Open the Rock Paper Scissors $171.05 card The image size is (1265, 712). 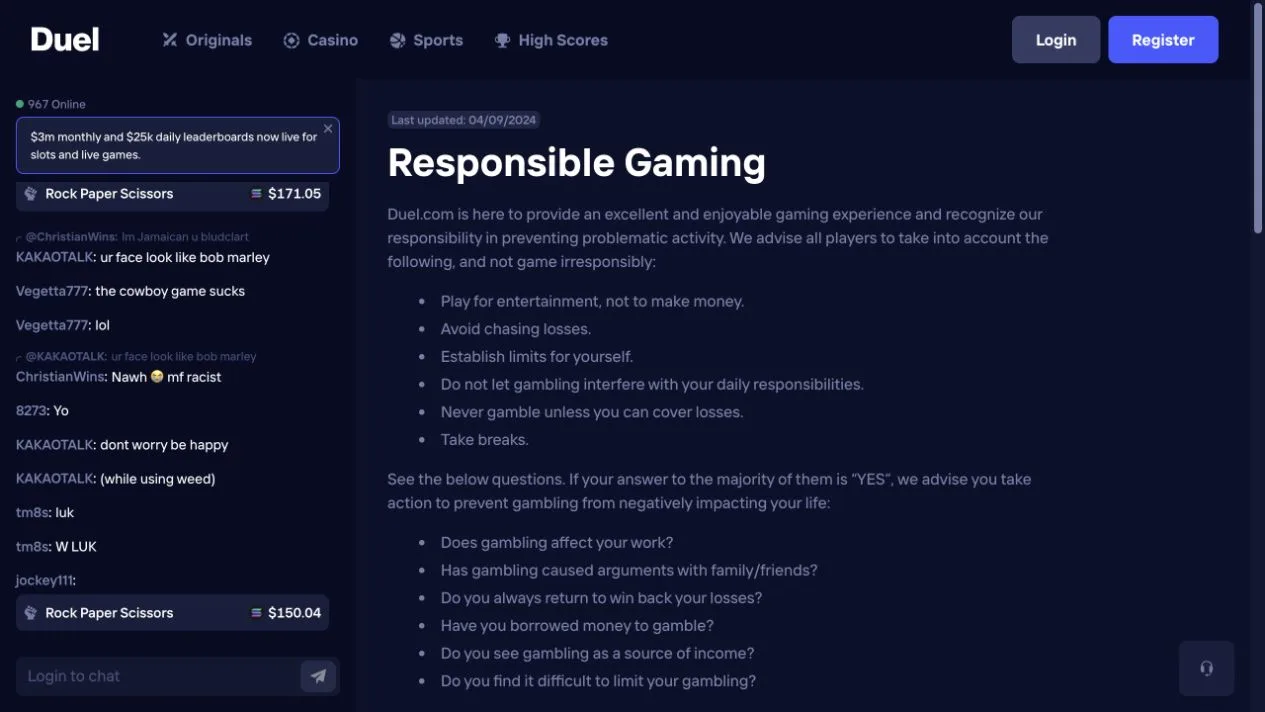click(x=172, y=194)
